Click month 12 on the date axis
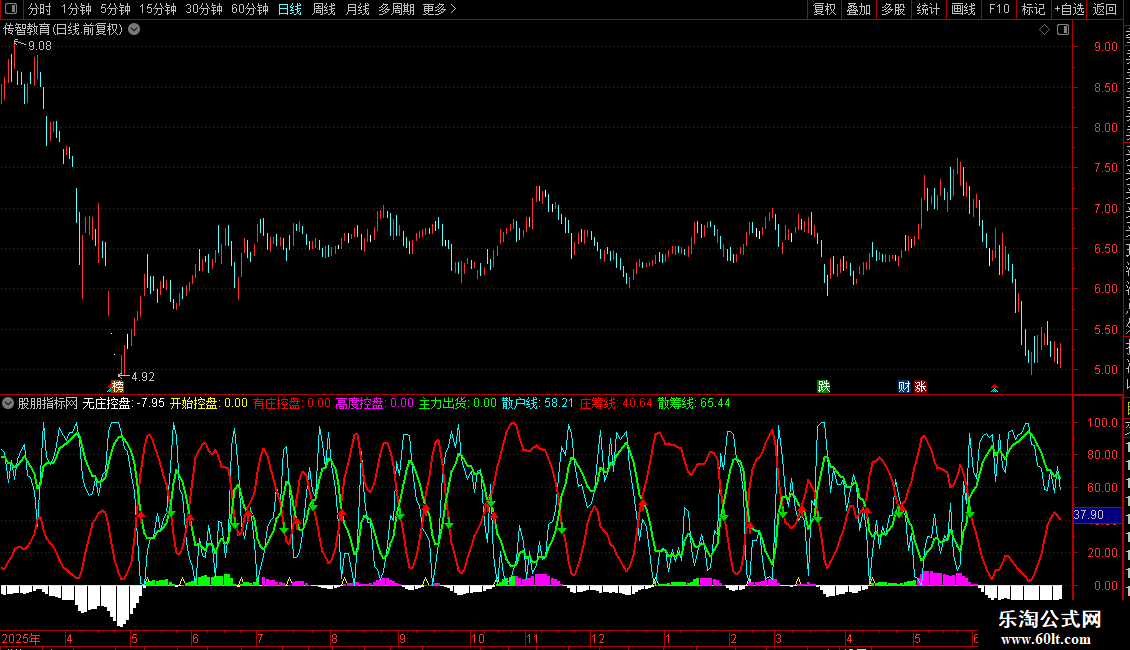 (x=597, y=638)
